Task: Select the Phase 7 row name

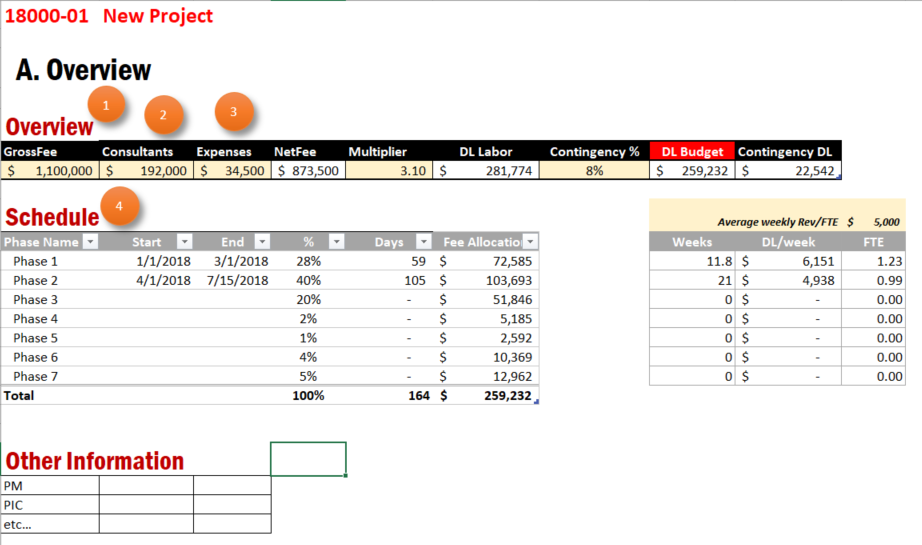Action: click(35, 376)
